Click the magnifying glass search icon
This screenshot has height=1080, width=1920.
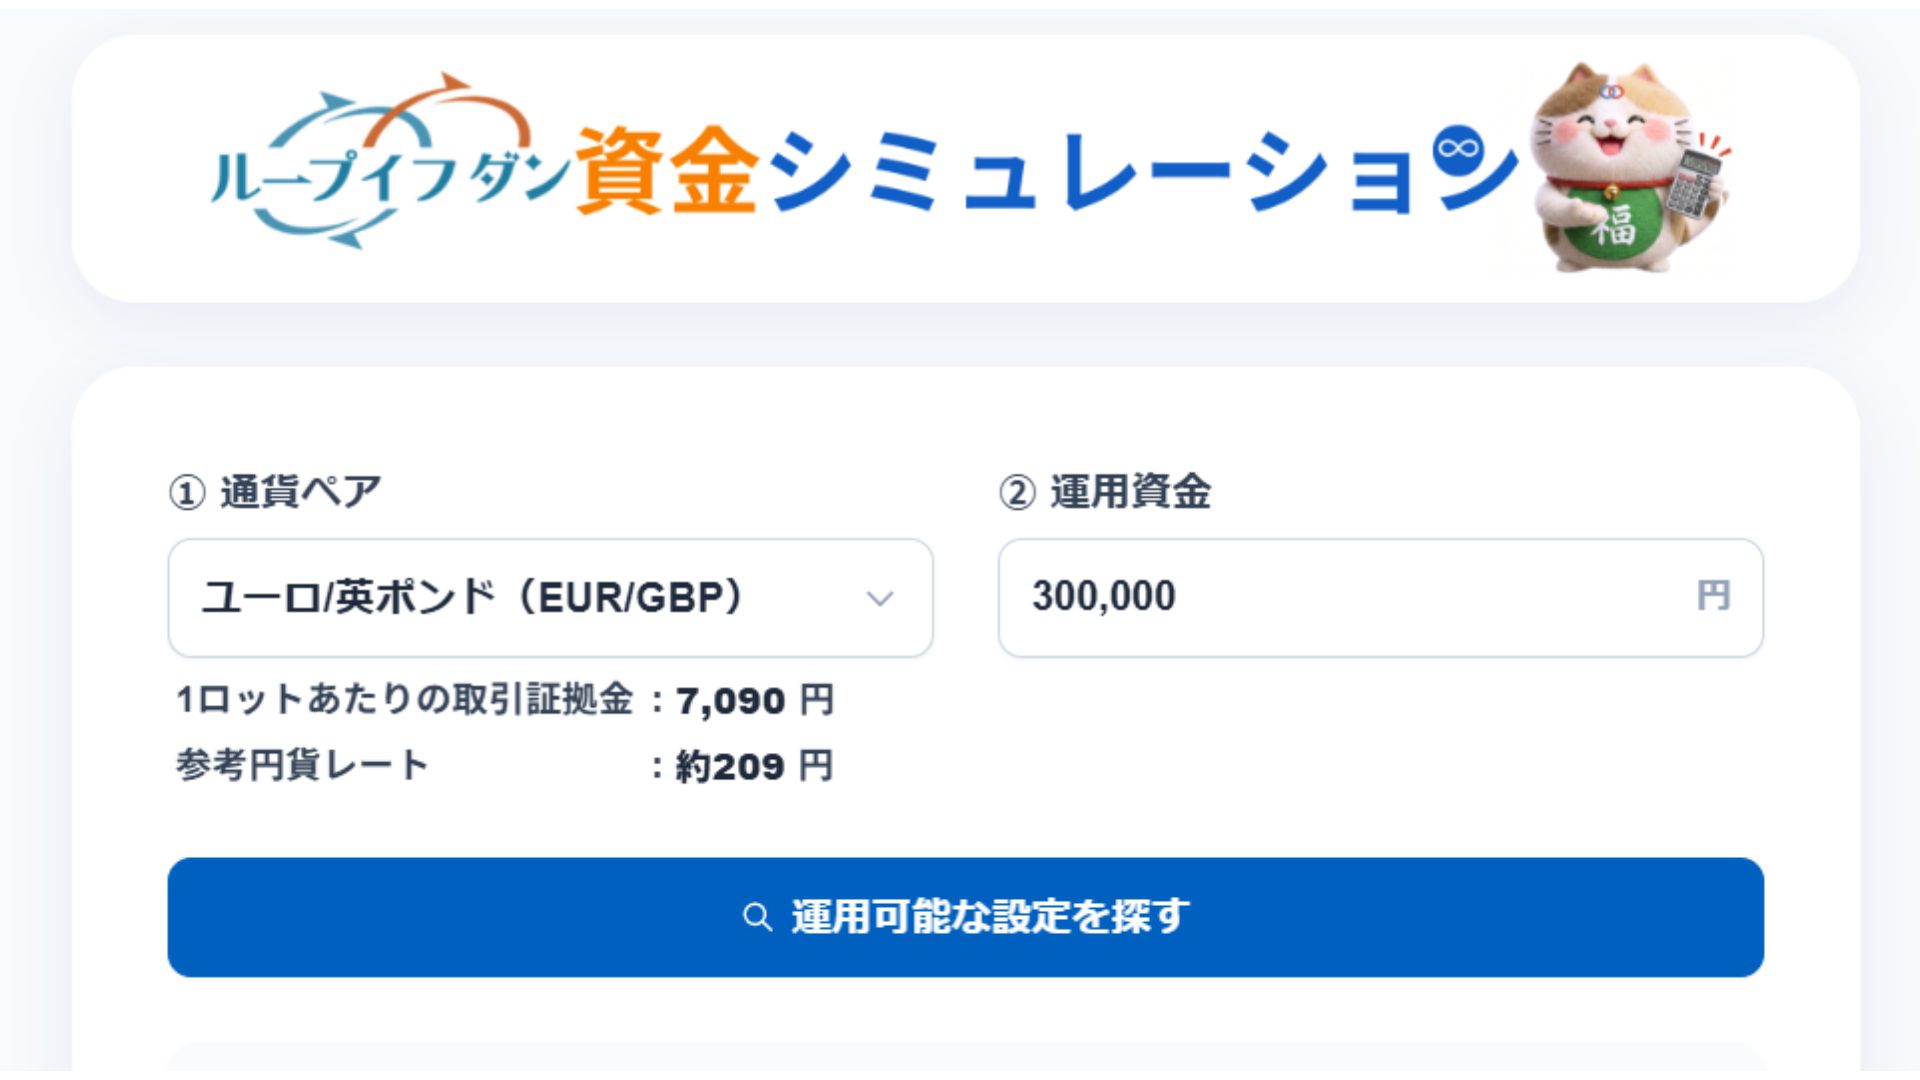758,917
